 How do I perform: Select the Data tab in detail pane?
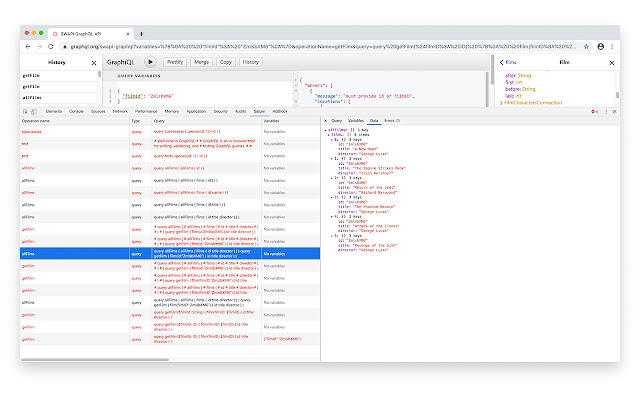point(374,121)
